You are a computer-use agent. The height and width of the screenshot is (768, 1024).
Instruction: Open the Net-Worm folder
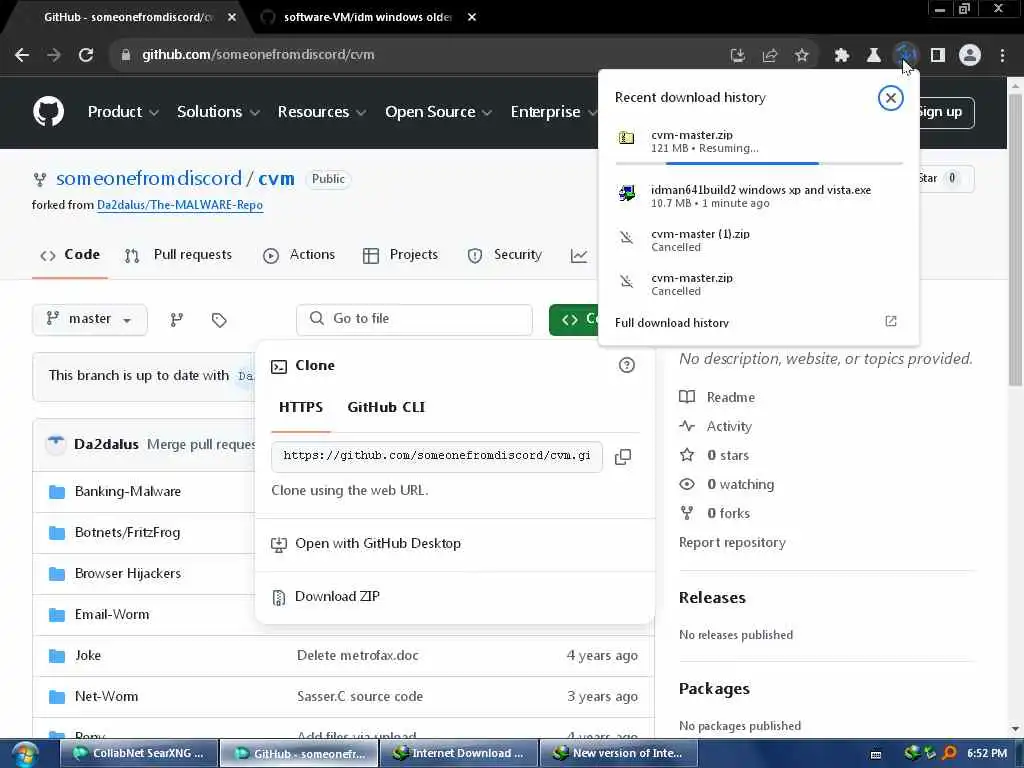click(106, 696)
